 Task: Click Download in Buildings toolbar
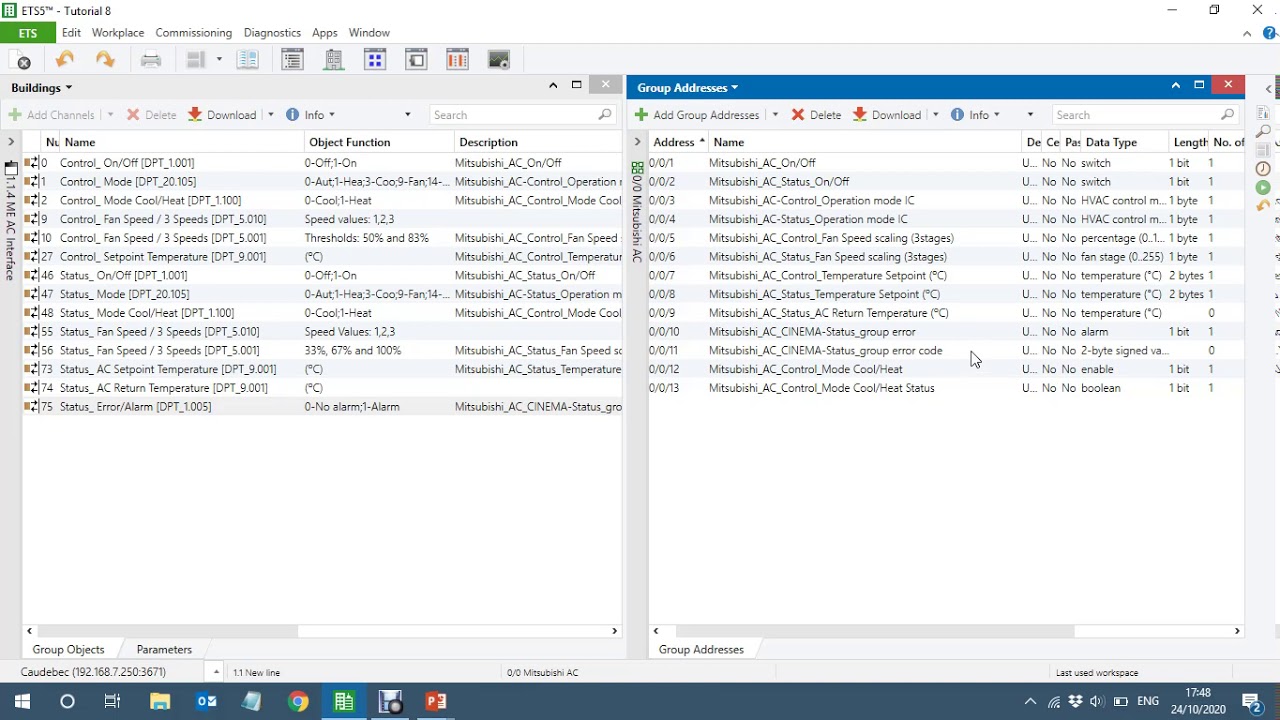pos(222,115)
